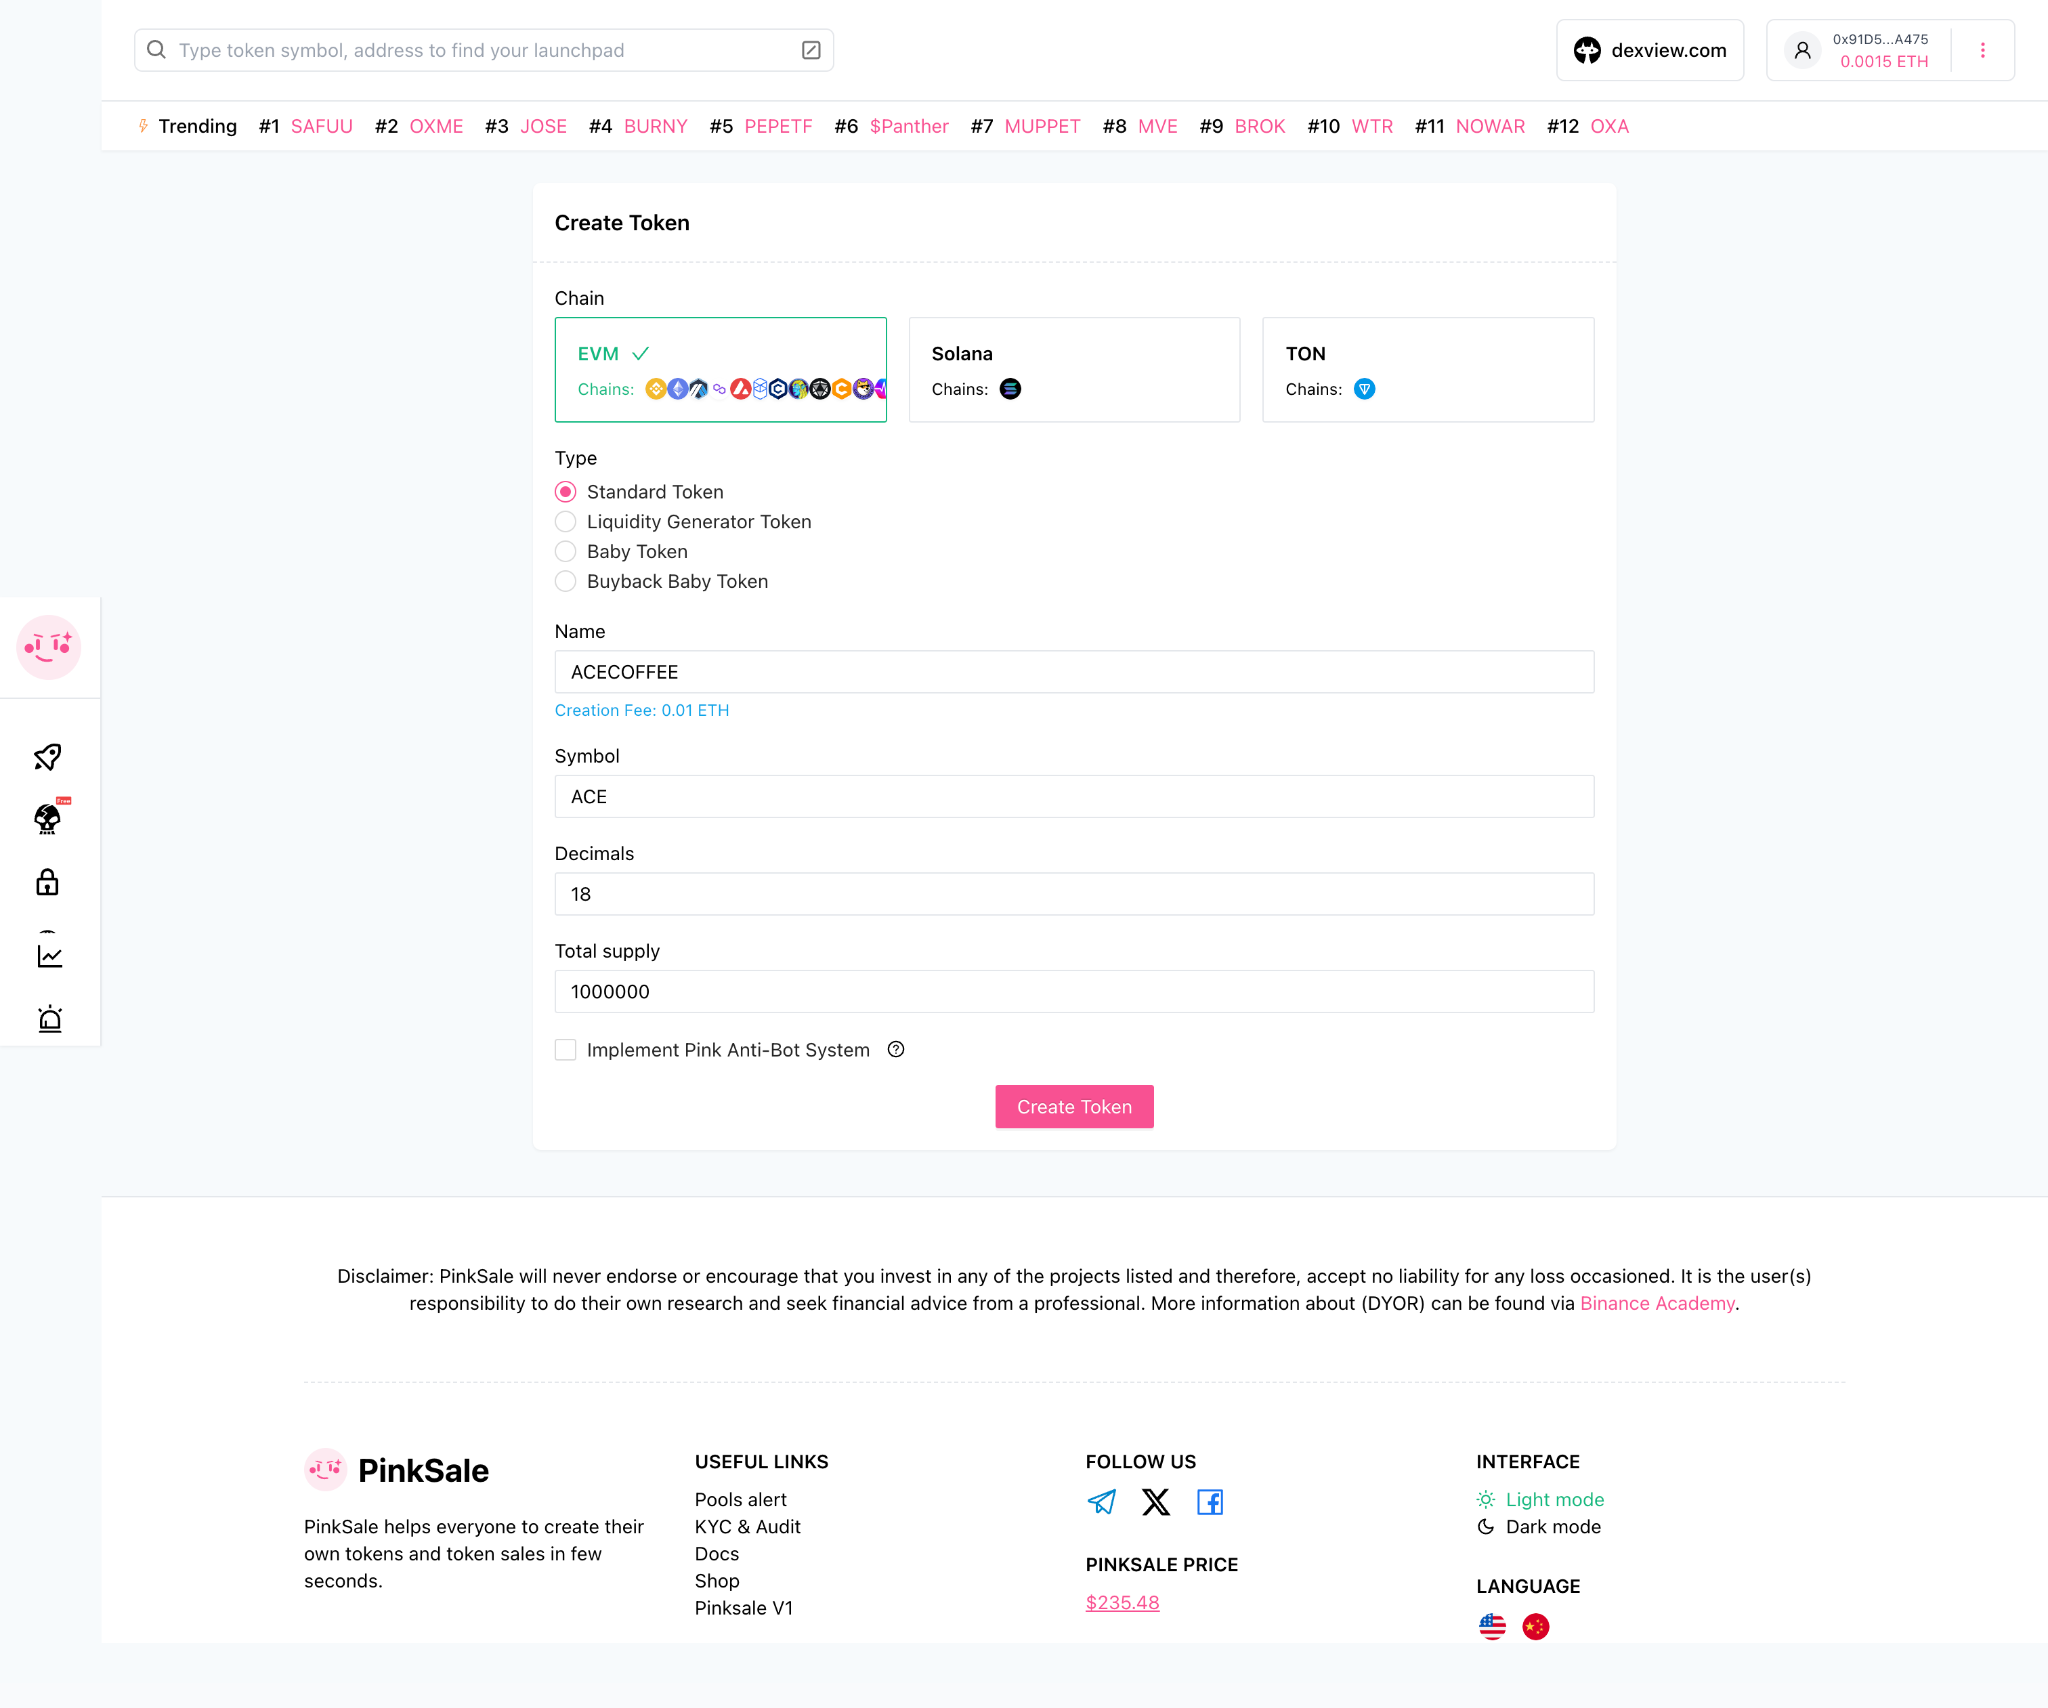The width and height of the screenshot is (2048, 1708).
Task: Select the rocket launchpad icon in sidebar
Action: [48, 757]
